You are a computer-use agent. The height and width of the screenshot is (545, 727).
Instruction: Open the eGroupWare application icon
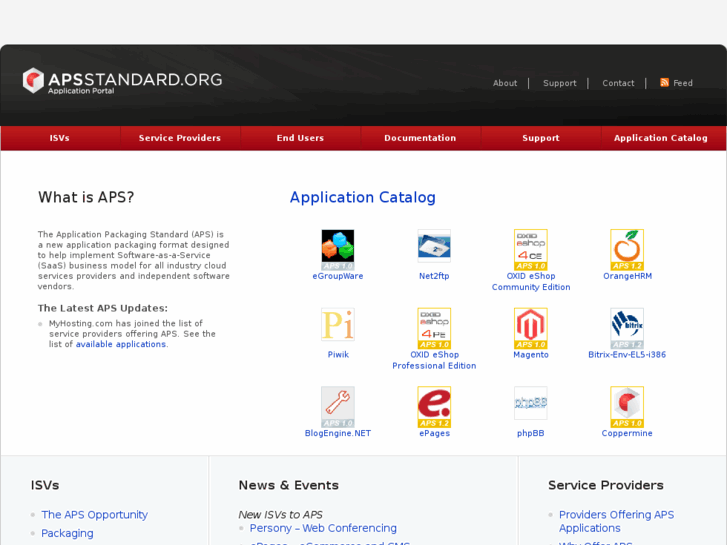tap(338, 250)
